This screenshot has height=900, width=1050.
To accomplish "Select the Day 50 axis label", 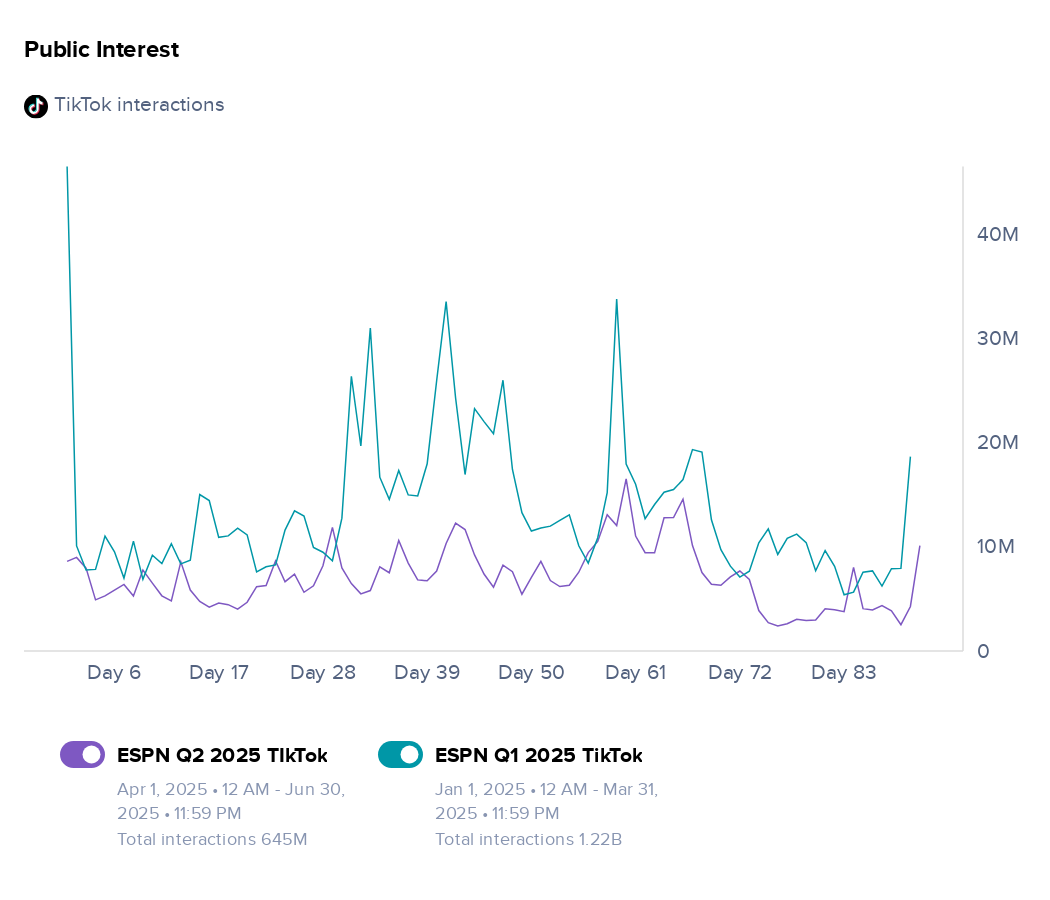I will pyautogui.click(x=531, y=672).
